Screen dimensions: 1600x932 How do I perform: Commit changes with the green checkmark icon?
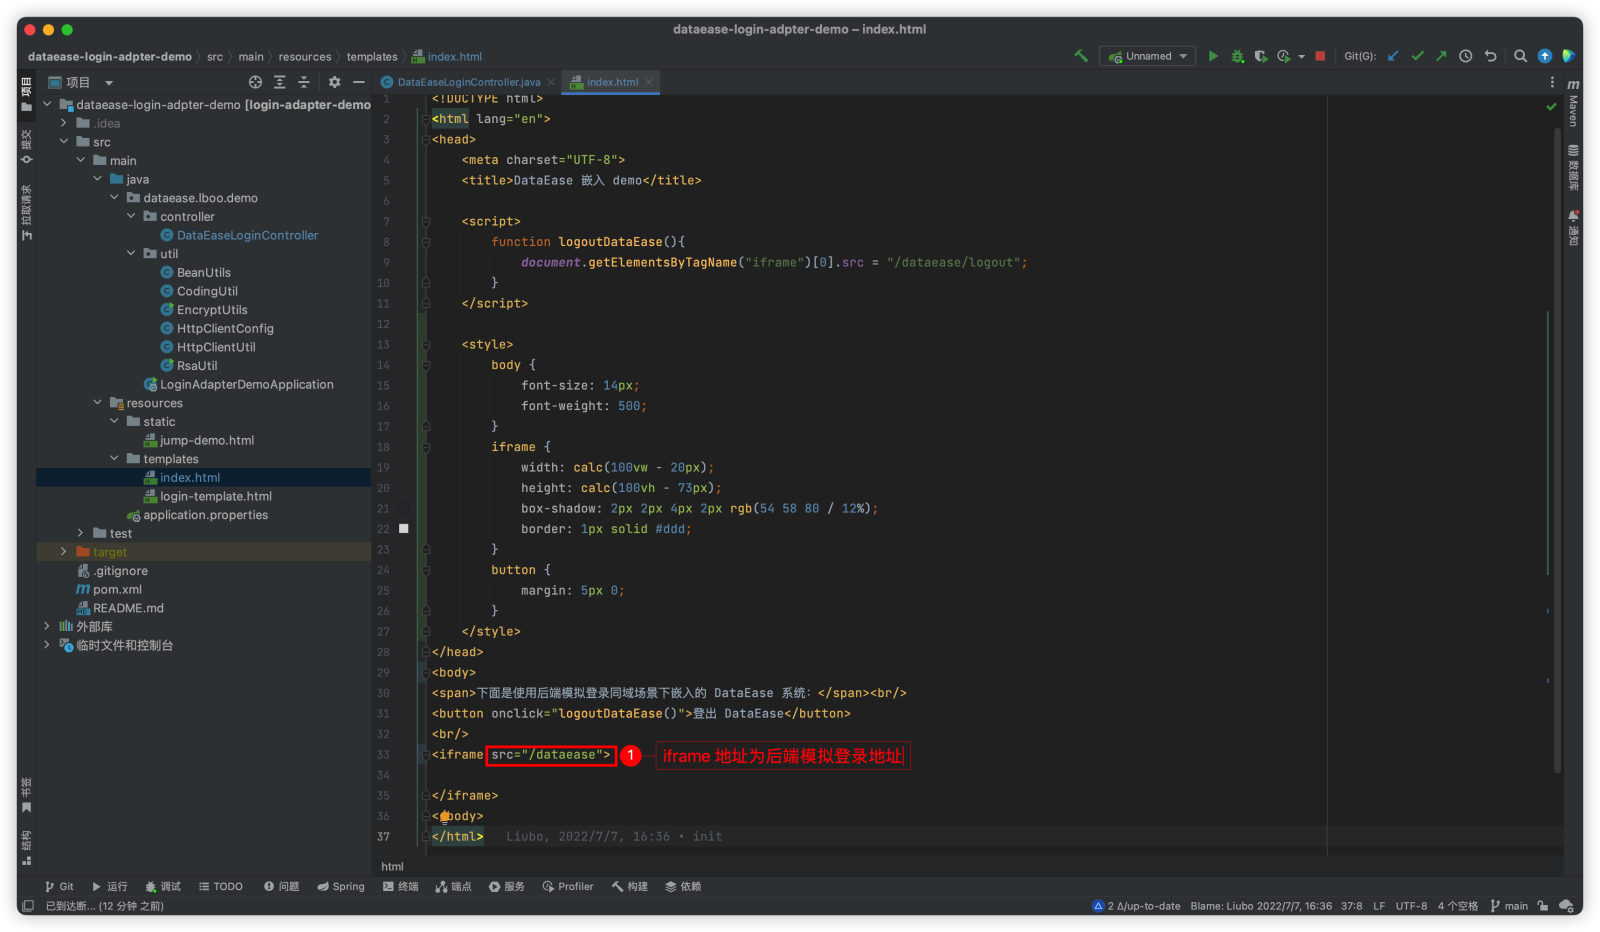click(1417, 56)
